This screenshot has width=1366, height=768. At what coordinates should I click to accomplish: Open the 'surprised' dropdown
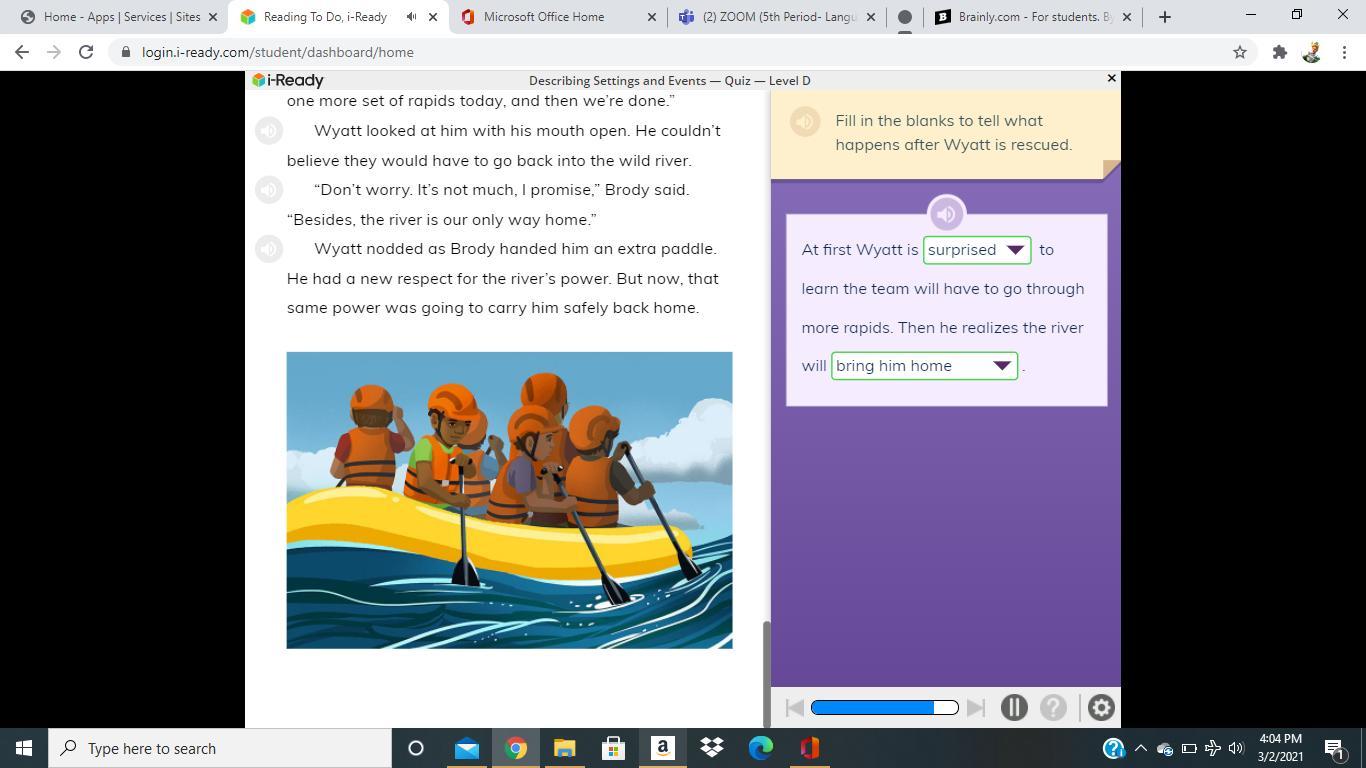coord(976,250)
